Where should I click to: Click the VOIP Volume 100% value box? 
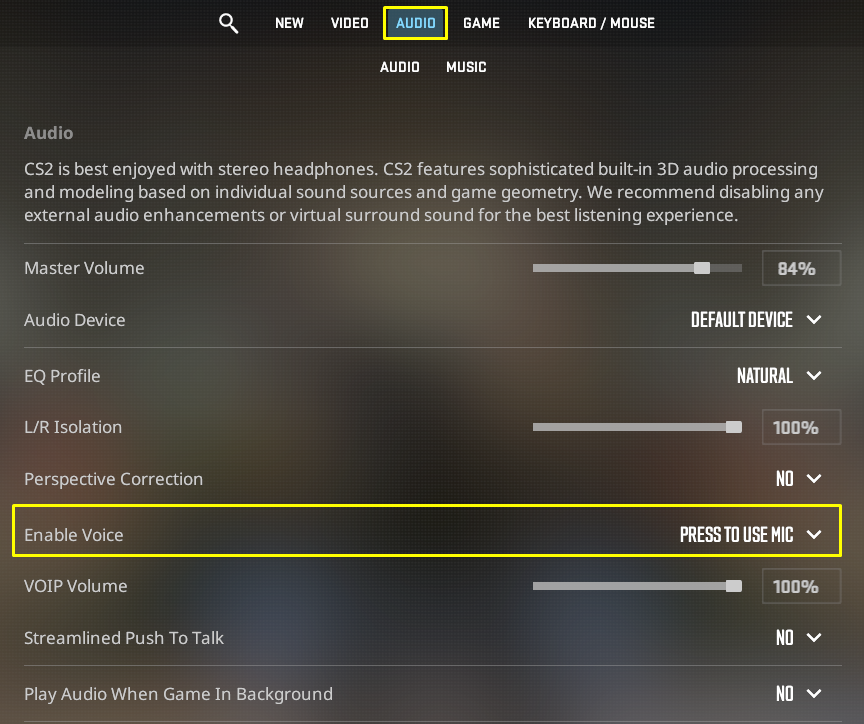tap(801, 586)
